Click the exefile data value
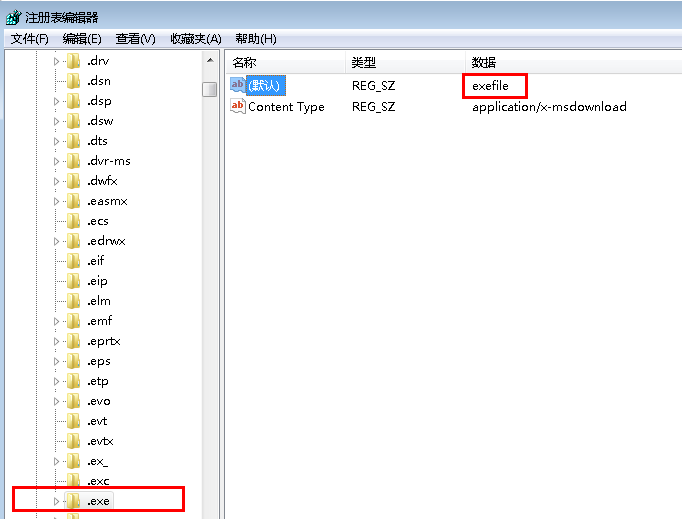Viewport: 682px width, 519px height. coord(491,86)
